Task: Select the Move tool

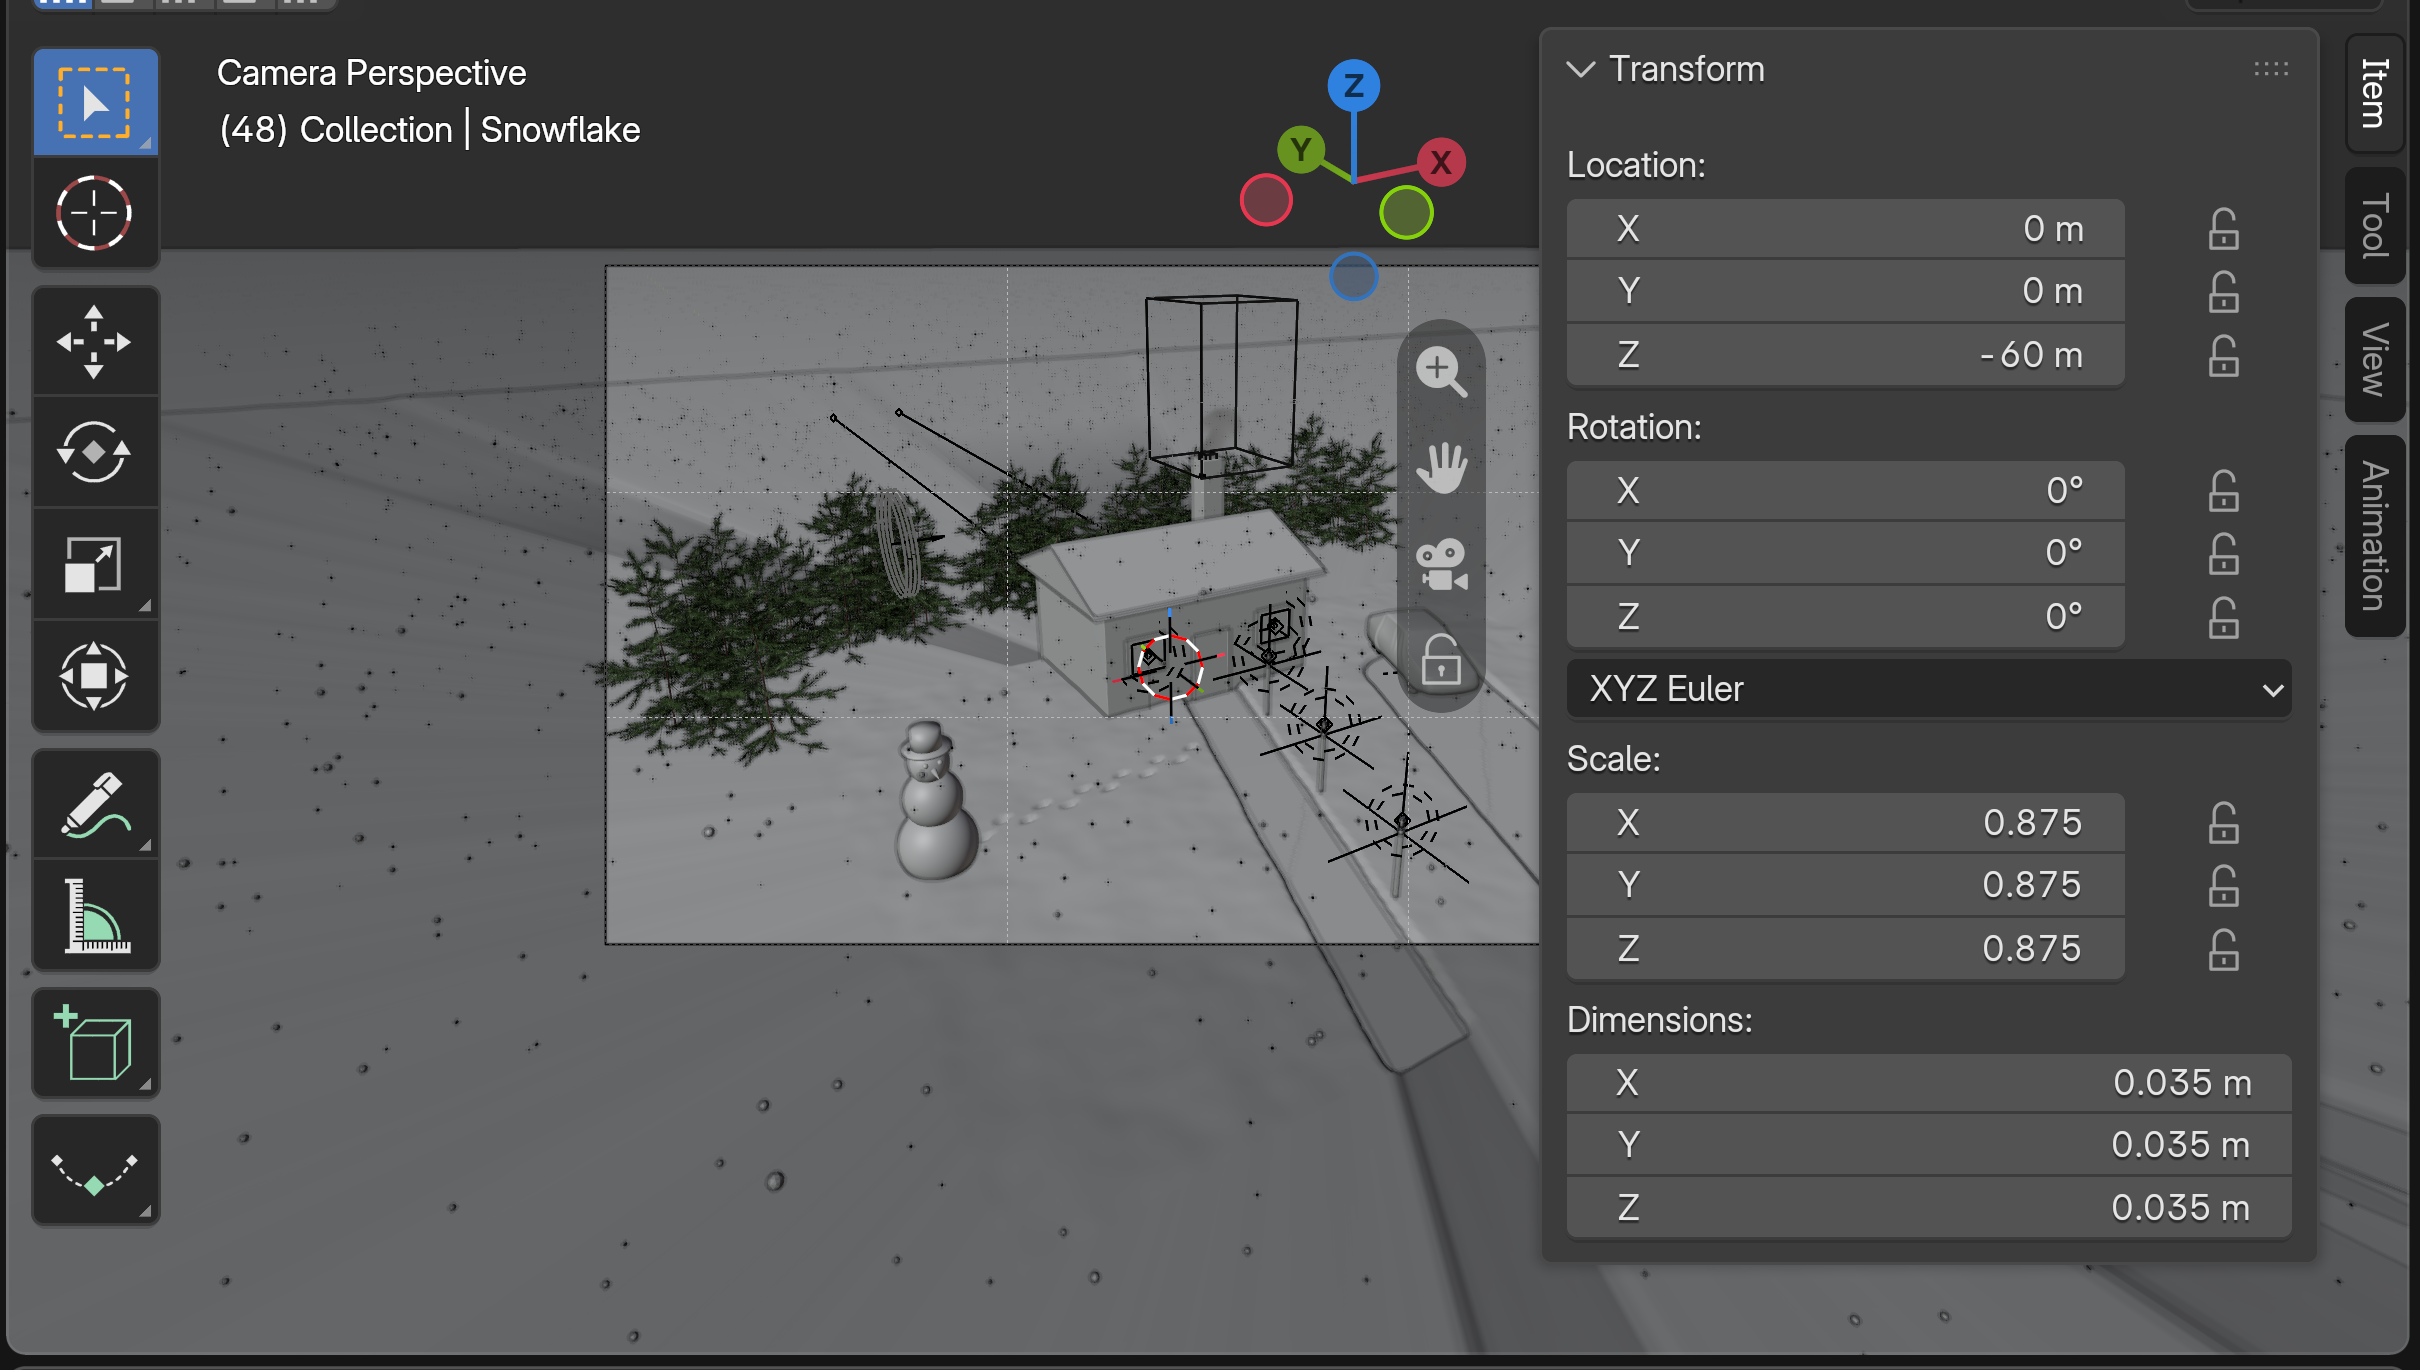Action: coord(95,342)
